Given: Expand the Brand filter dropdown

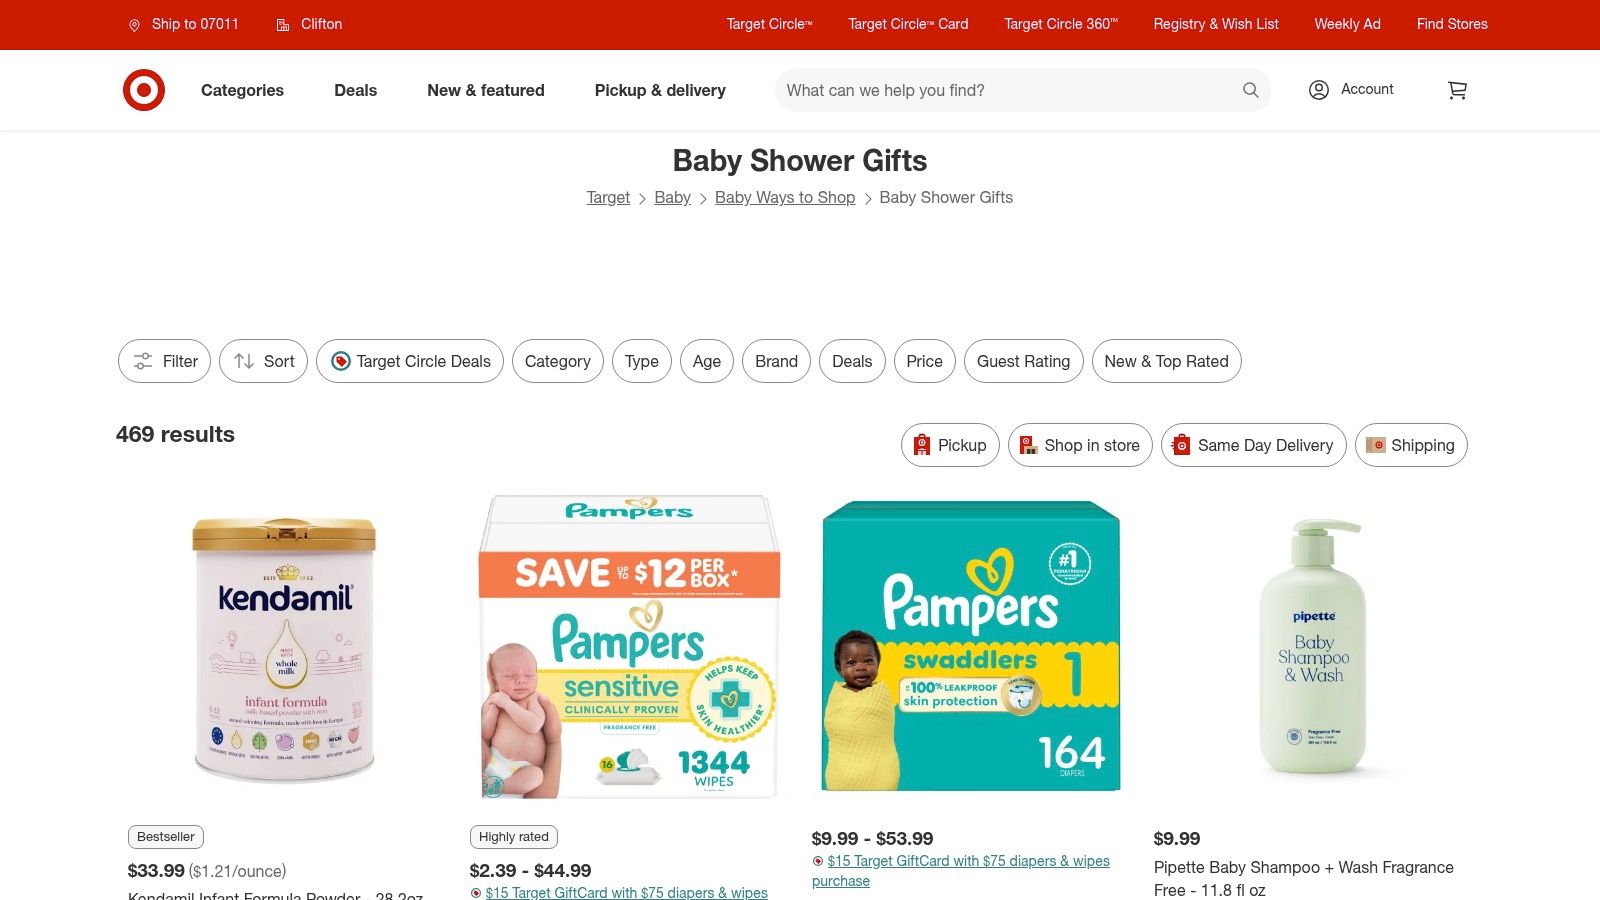Looking at the screenshot, I should click(776, 361).
